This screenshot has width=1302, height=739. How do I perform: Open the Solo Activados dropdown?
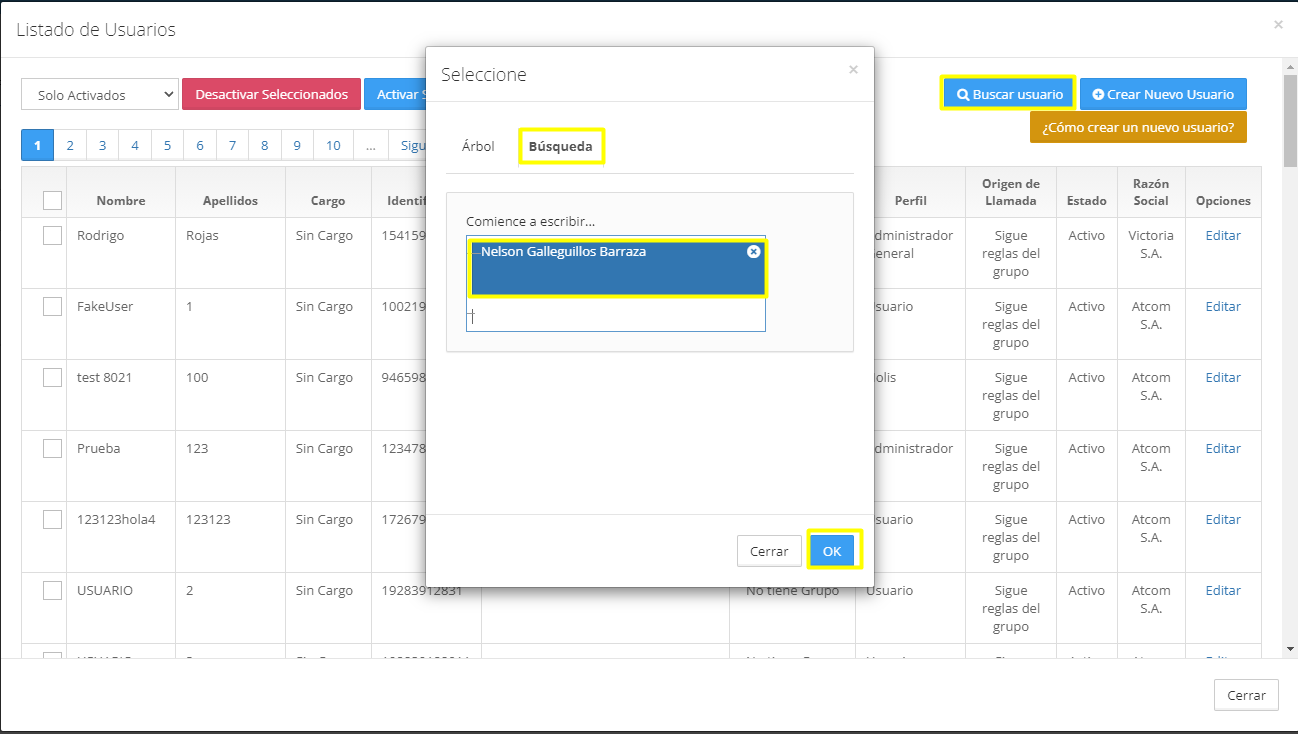(x=99, y=95)
